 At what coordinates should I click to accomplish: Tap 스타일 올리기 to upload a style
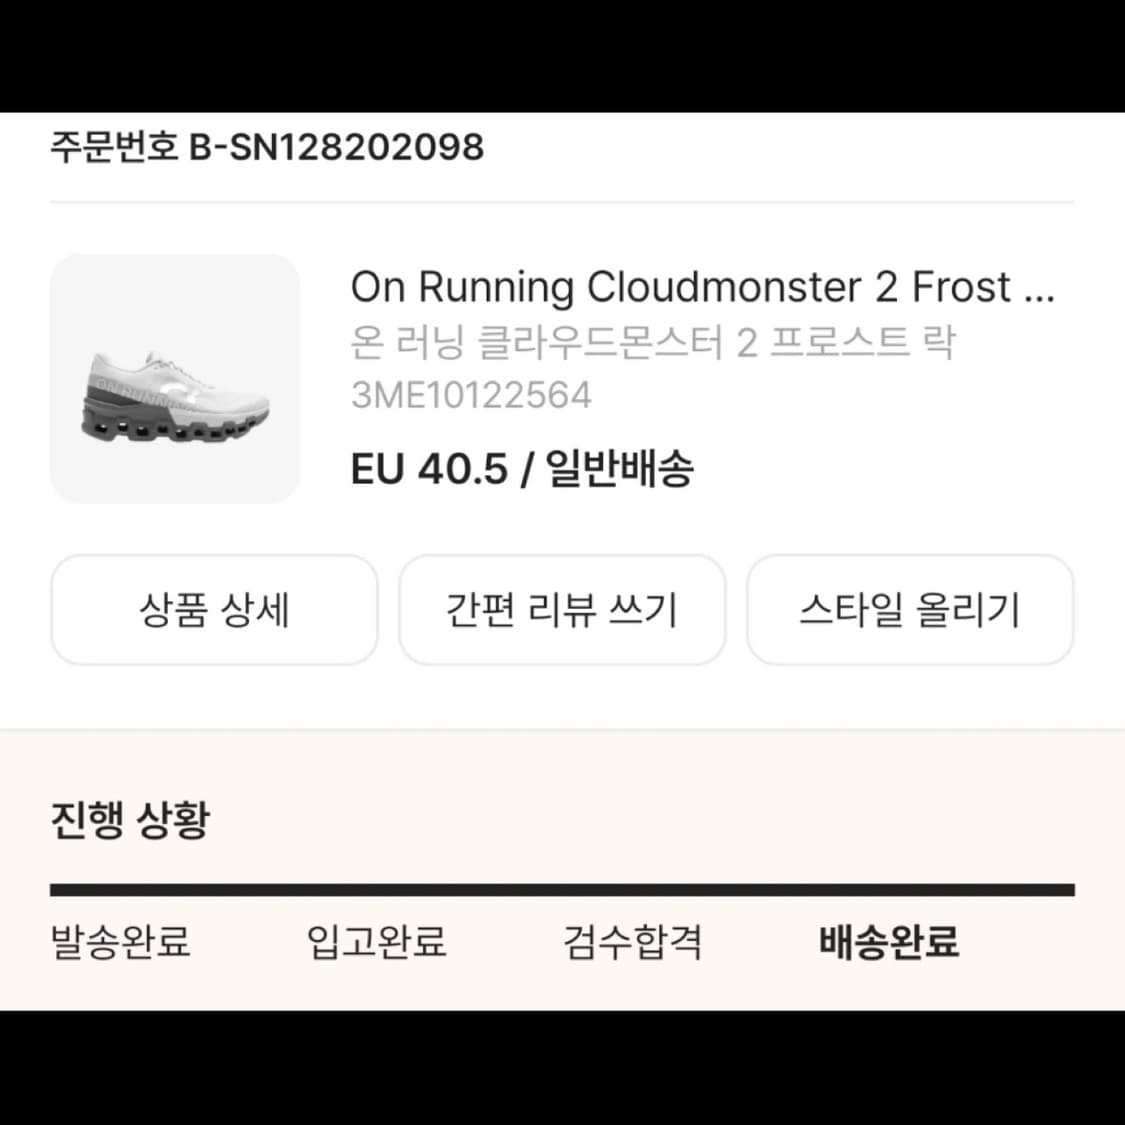coord(910,610)
